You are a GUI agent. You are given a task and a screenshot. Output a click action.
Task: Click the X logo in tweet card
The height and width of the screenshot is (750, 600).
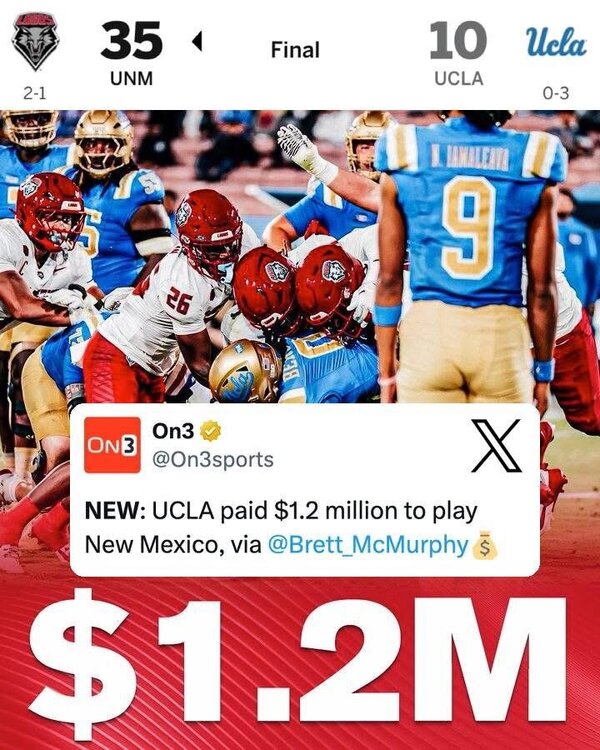point(496,446)
